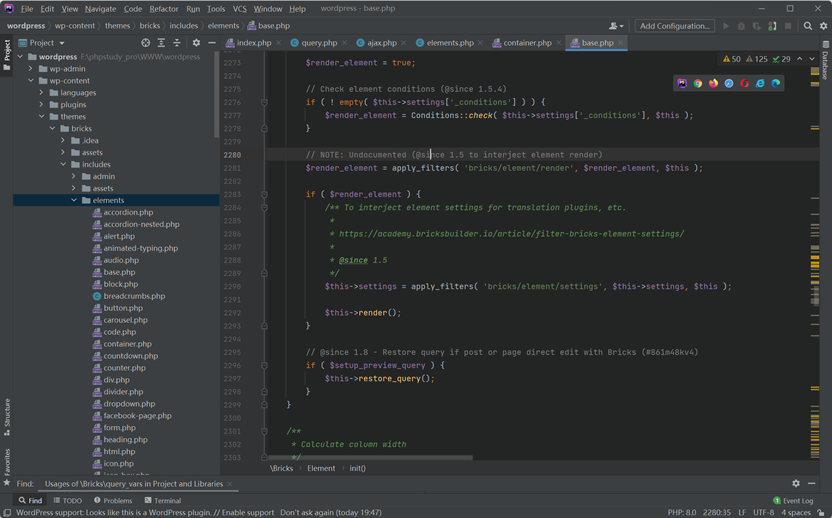Click the Add Configuration button

674,25
